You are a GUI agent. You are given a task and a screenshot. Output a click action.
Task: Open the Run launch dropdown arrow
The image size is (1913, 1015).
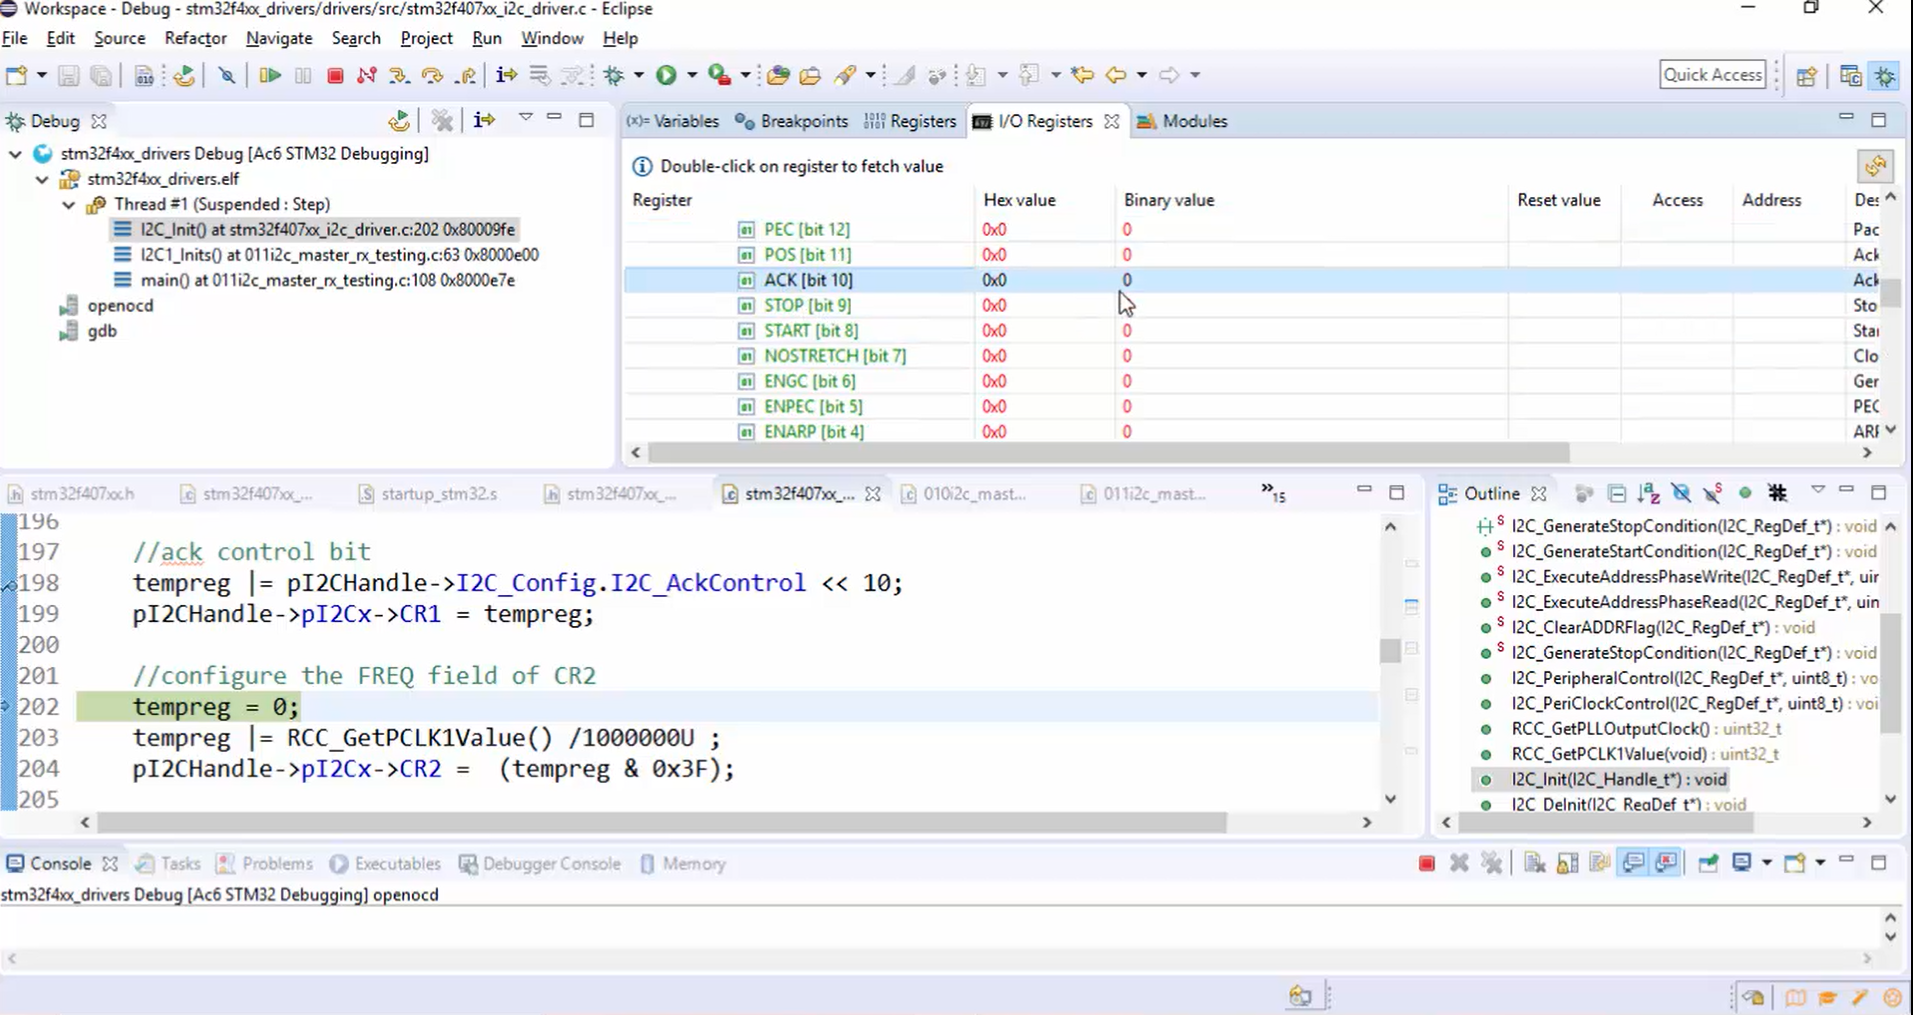691,75
